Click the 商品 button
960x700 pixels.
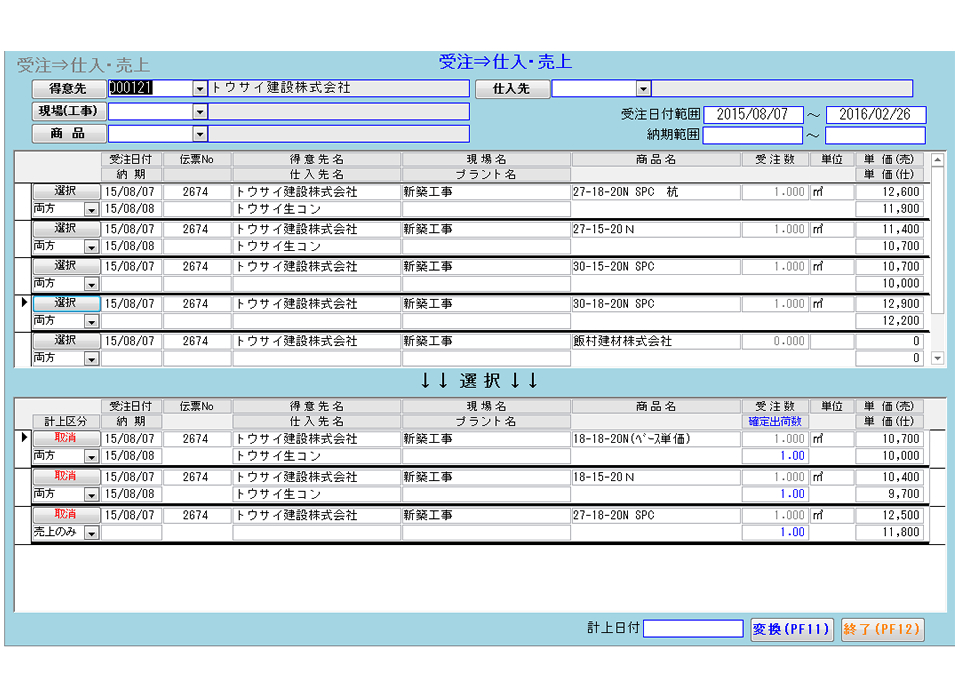(67, 133)
